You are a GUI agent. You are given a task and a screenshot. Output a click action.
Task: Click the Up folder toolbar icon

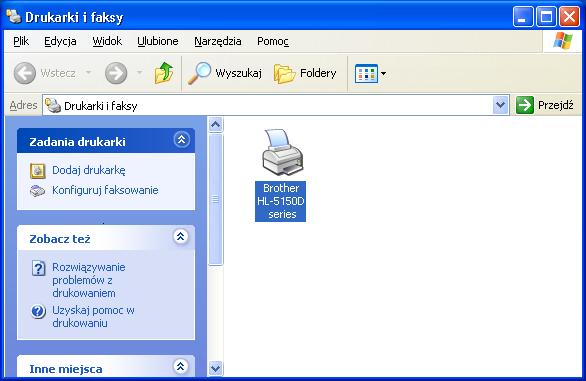coord(164,73)
